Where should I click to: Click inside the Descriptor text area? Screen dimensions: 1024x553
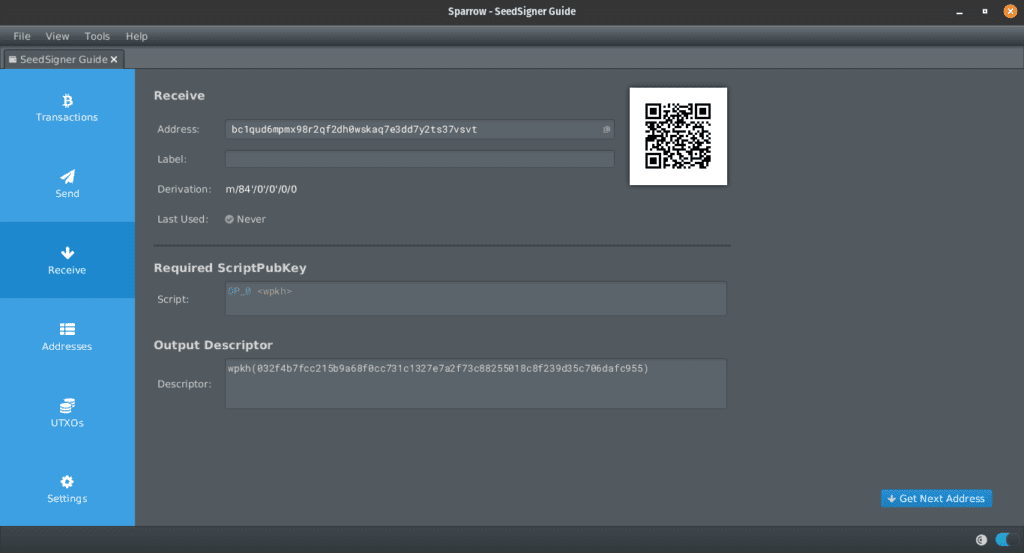tap(475, 383)
